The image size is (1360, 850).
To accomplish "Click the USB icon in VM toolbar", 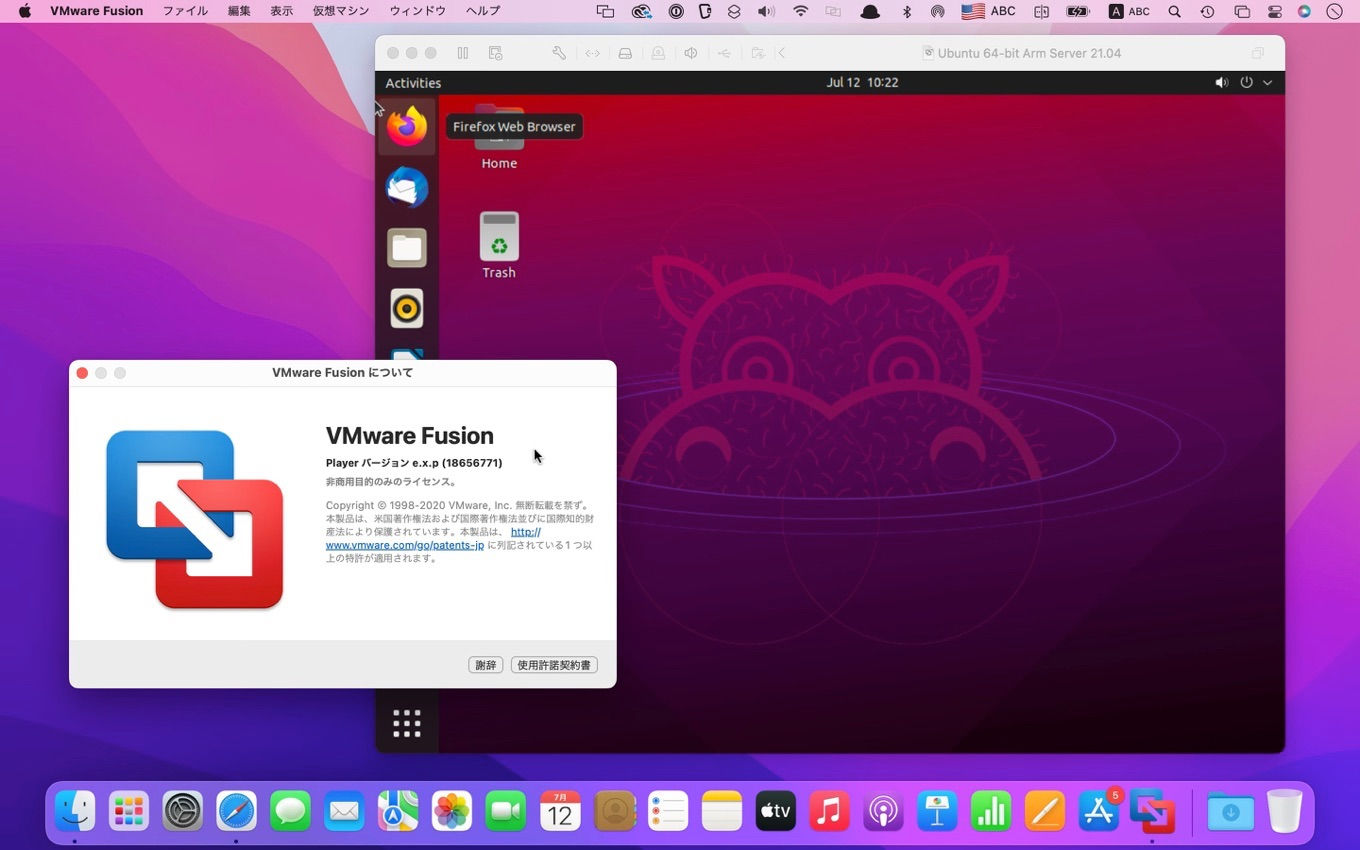I will (725, 53).
